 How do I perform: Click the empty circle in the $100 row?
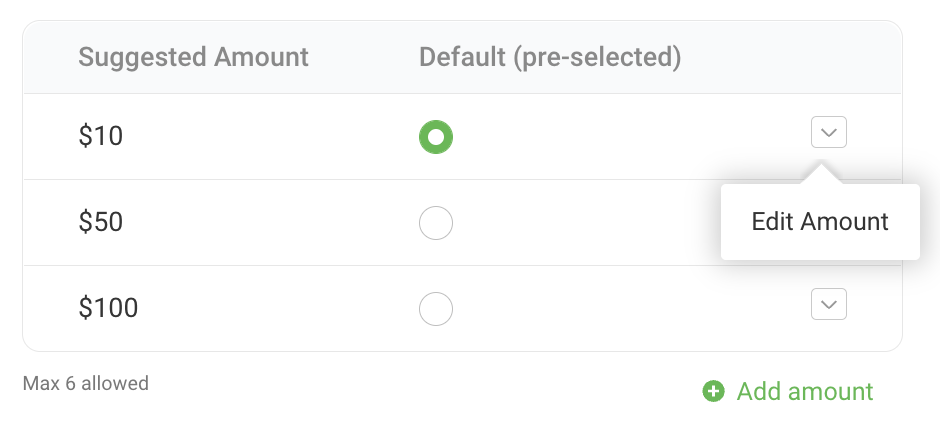click(436, 309)
